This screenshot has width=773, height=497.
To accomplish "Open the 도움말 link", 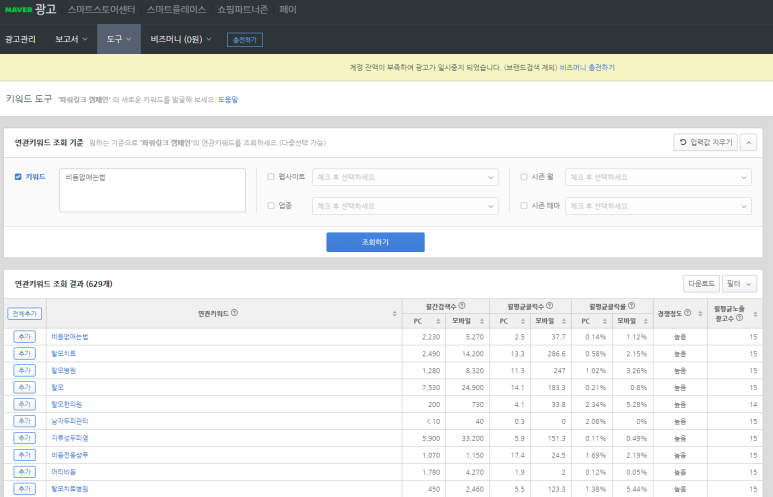I will (228, 100).
